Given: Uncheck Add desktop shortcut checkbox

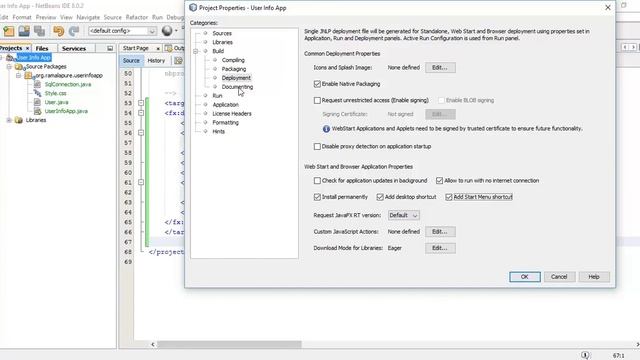Looking at the screenshot, I should pos(380,197).
